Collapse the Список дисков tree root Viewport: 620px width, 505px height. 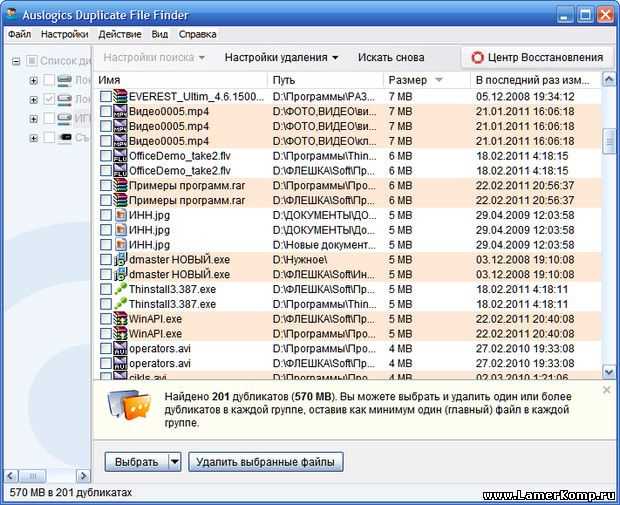16,61
